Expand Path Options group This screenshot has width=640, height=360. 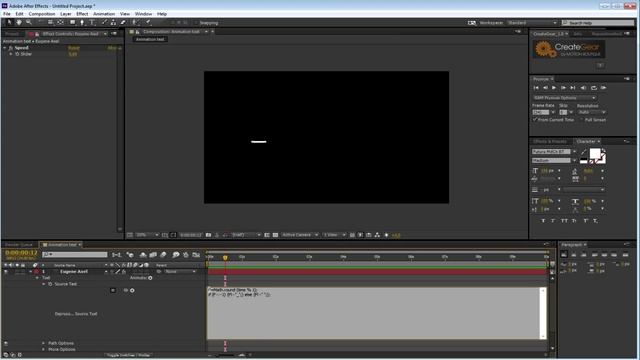tap(43, 343)
